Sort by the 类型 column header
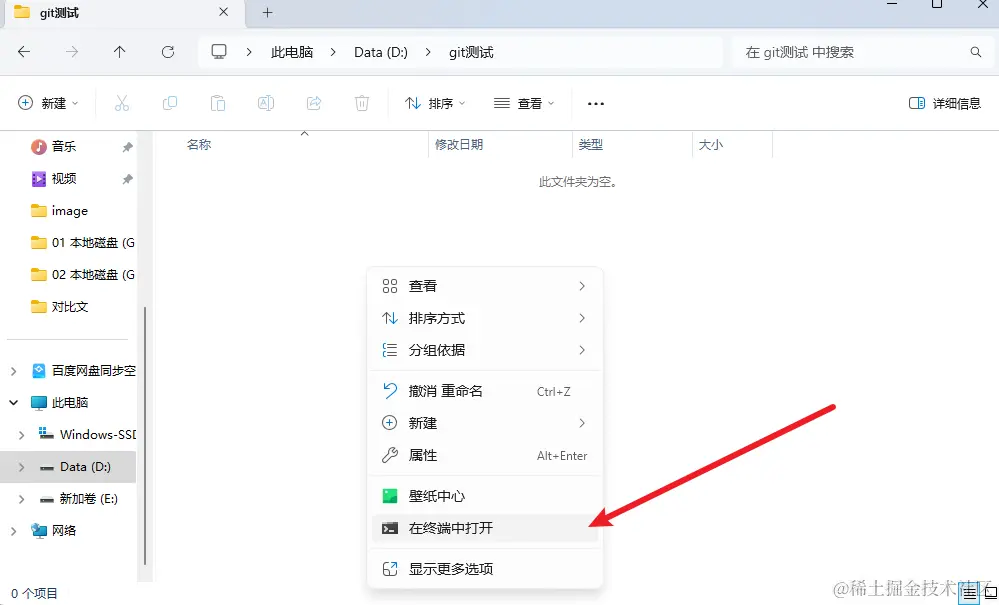999x605 pixels. 591,145
